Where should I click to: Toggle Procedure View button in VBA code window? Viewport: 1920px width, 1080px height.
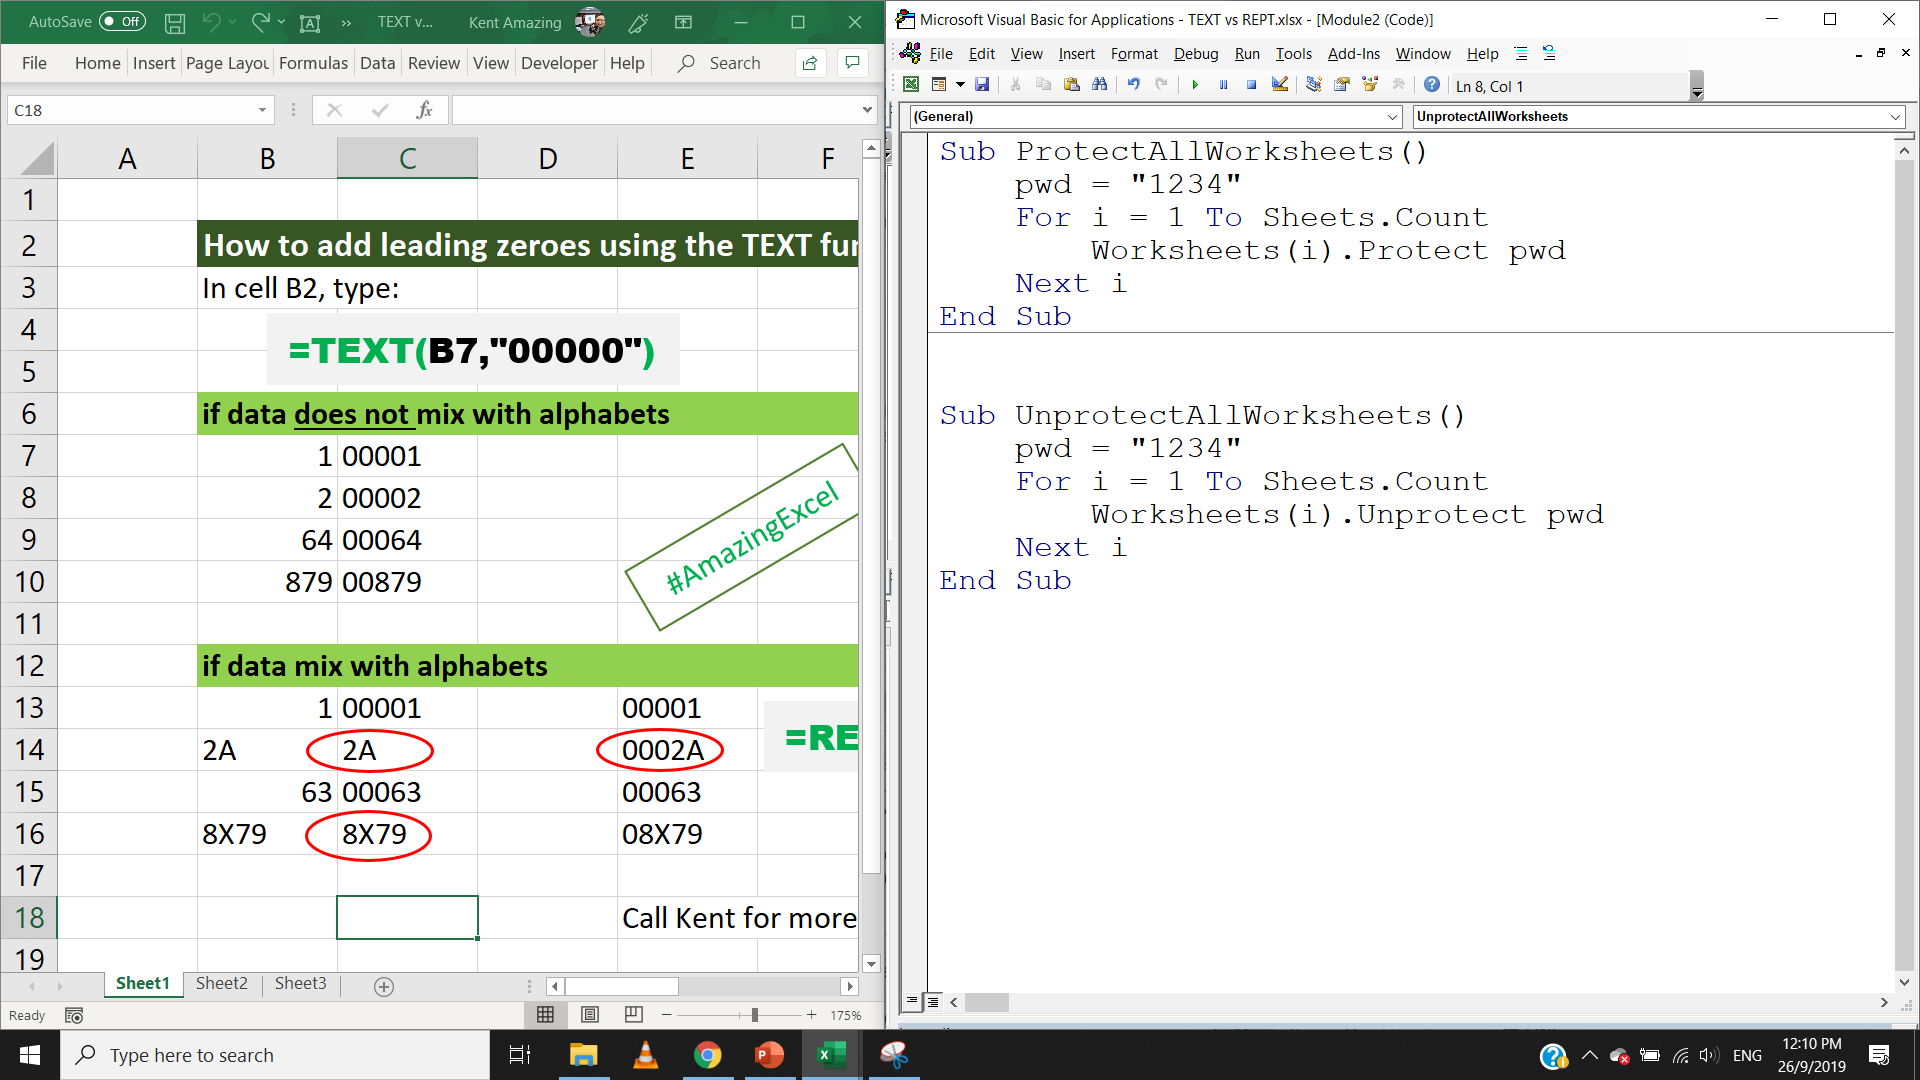[912, 1001]
